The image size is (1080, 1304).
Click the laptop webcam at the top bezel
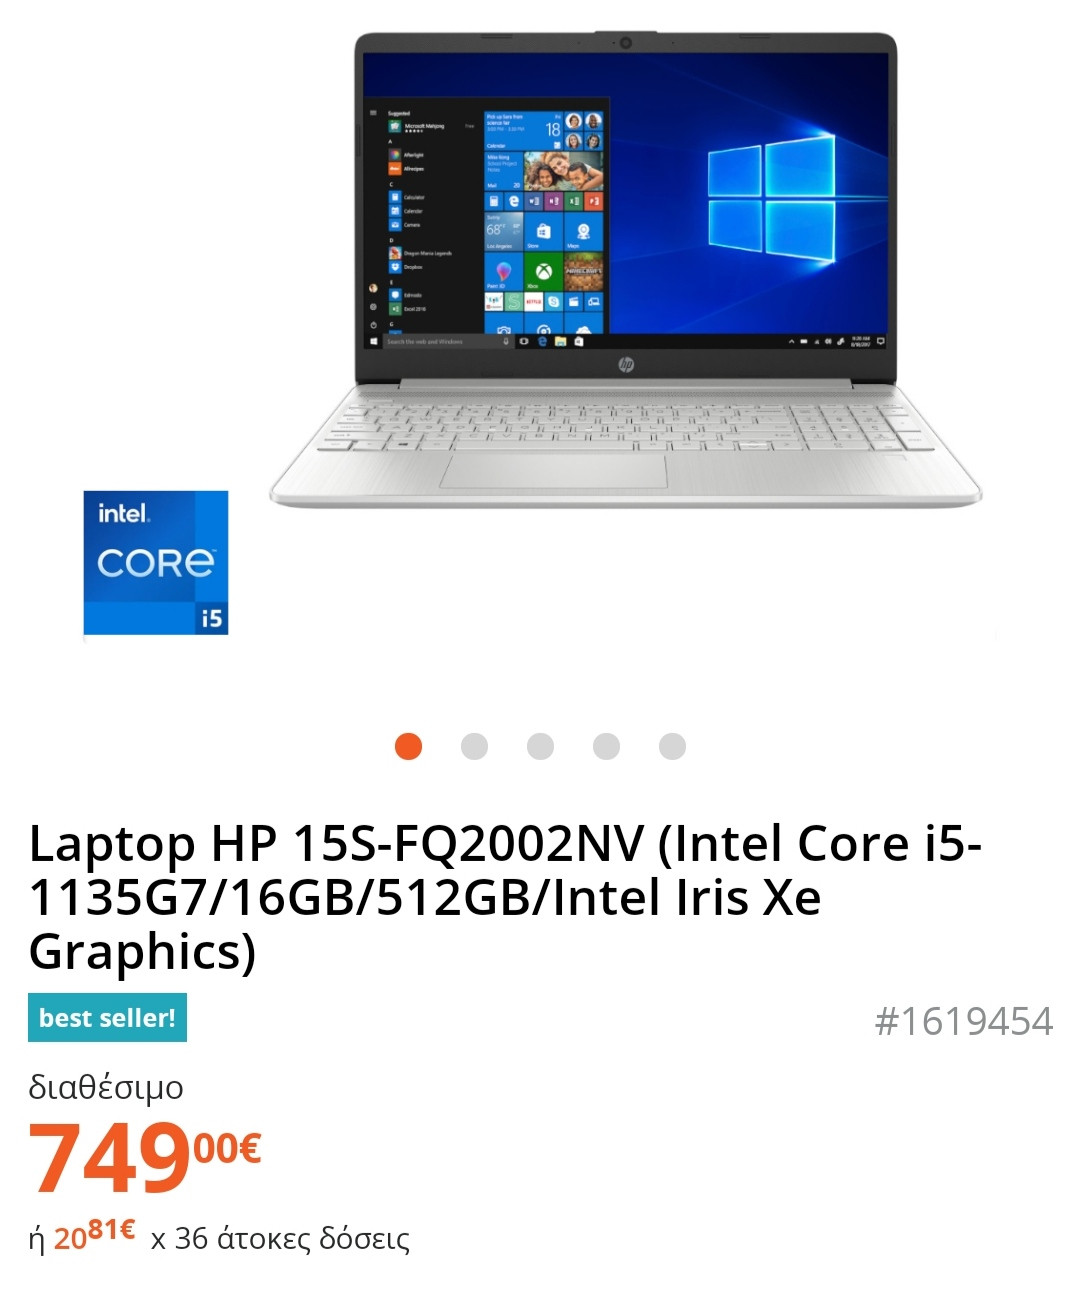625,43
